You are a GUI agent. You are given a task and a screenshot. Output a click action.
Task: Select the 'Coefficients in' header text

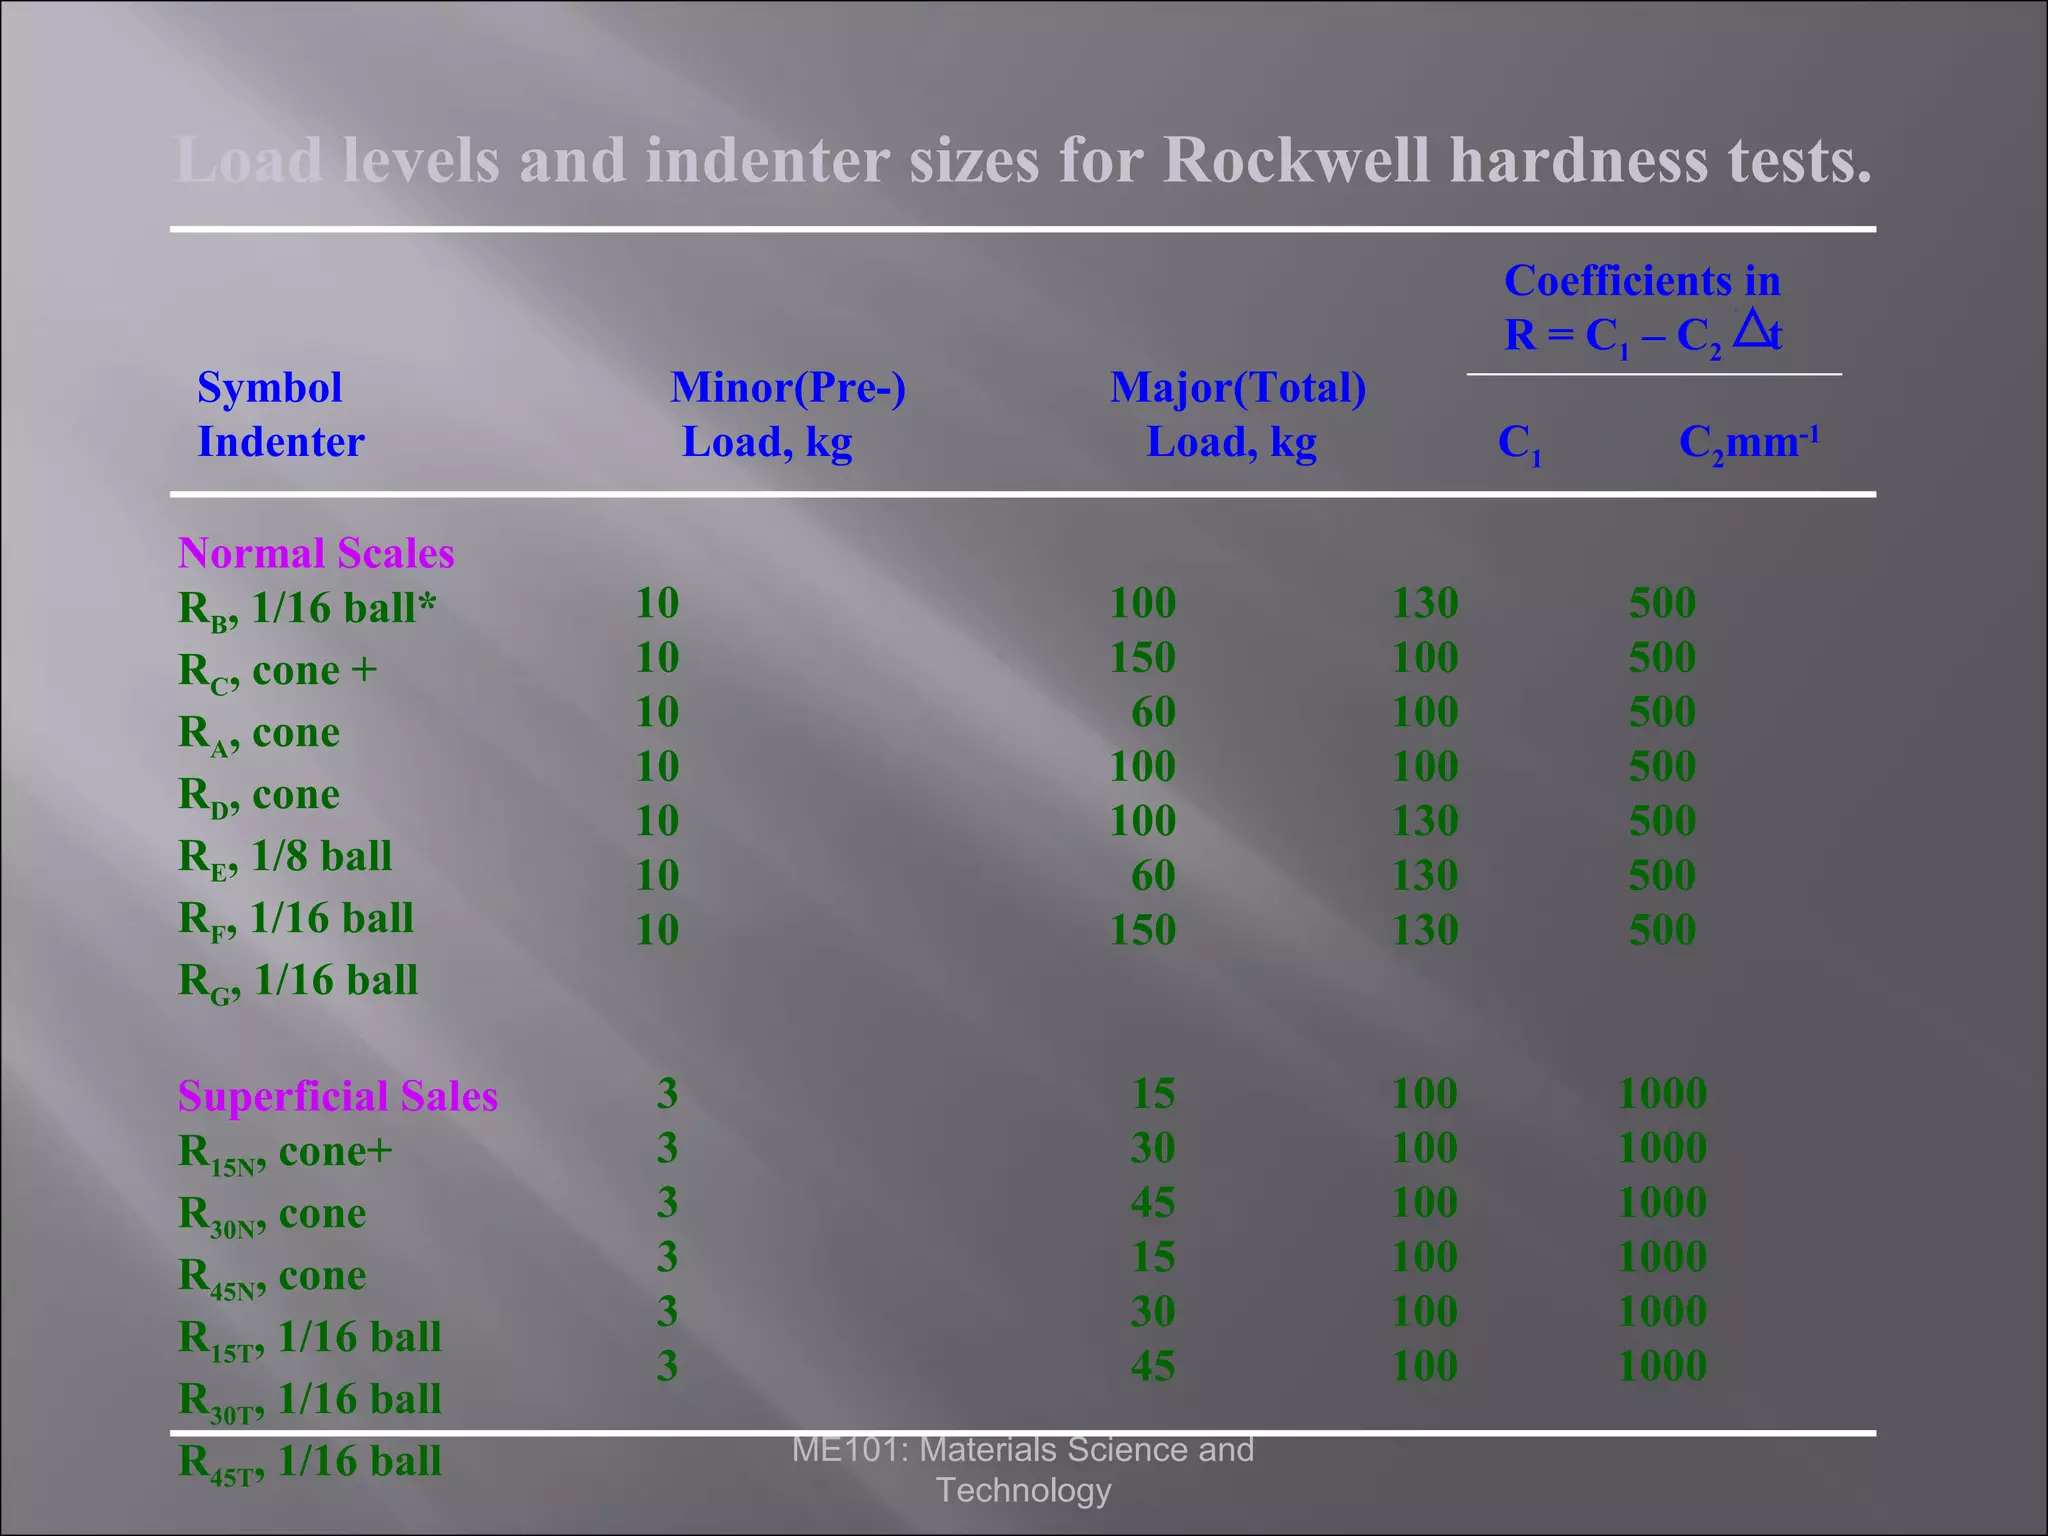1642,281
